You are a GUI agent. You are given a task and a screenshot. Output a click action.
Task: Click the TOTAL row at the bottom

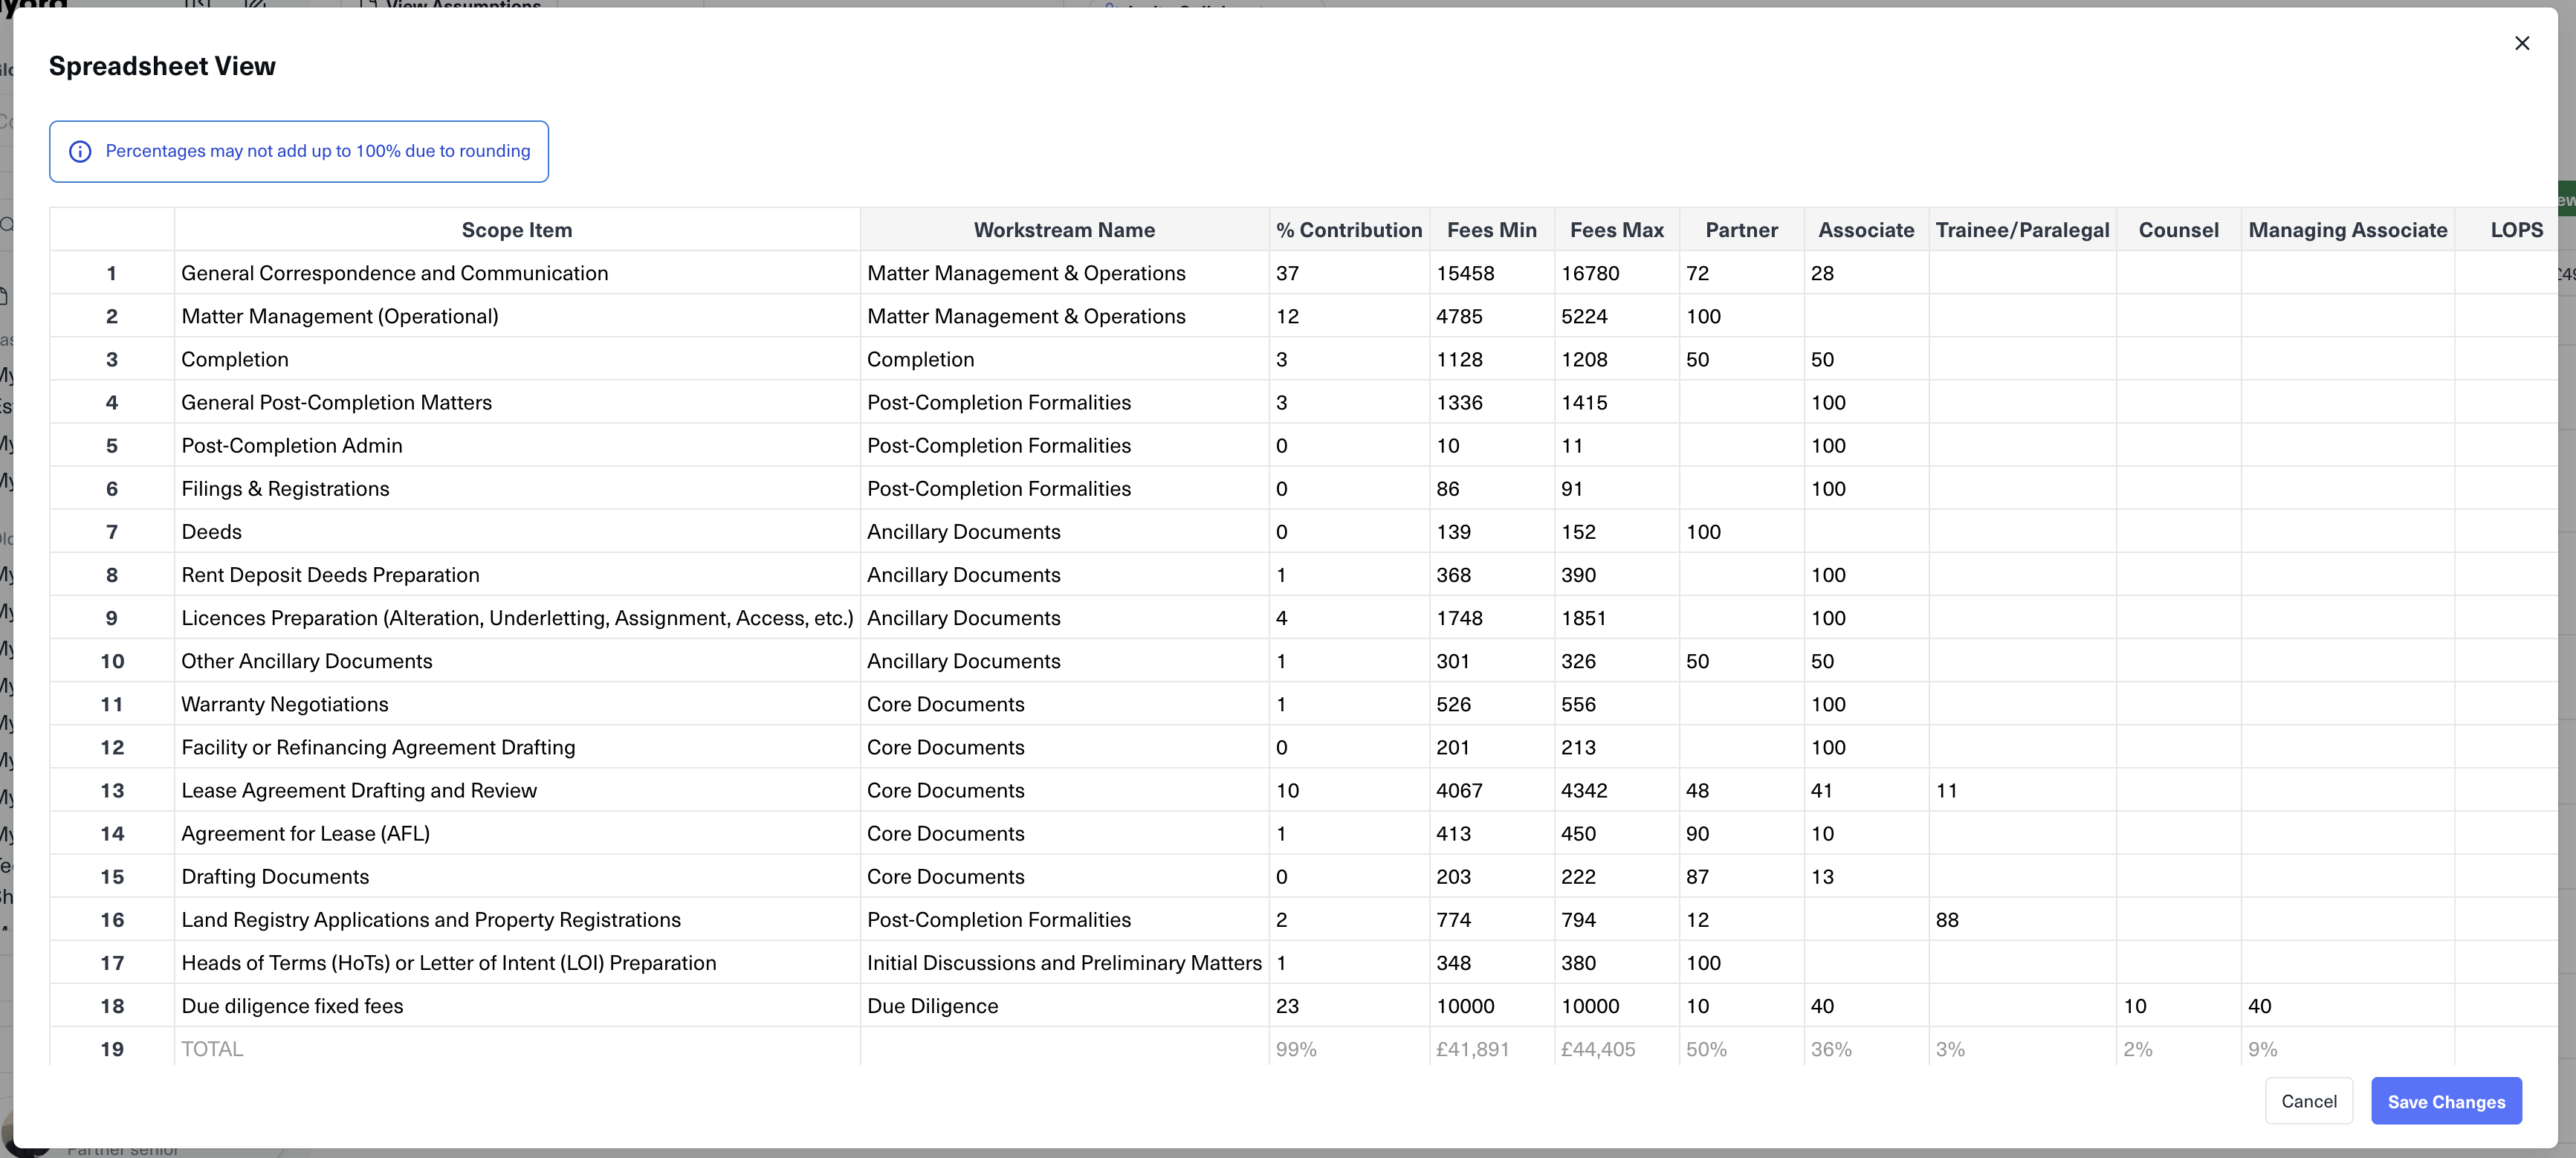coord(212,1048)
